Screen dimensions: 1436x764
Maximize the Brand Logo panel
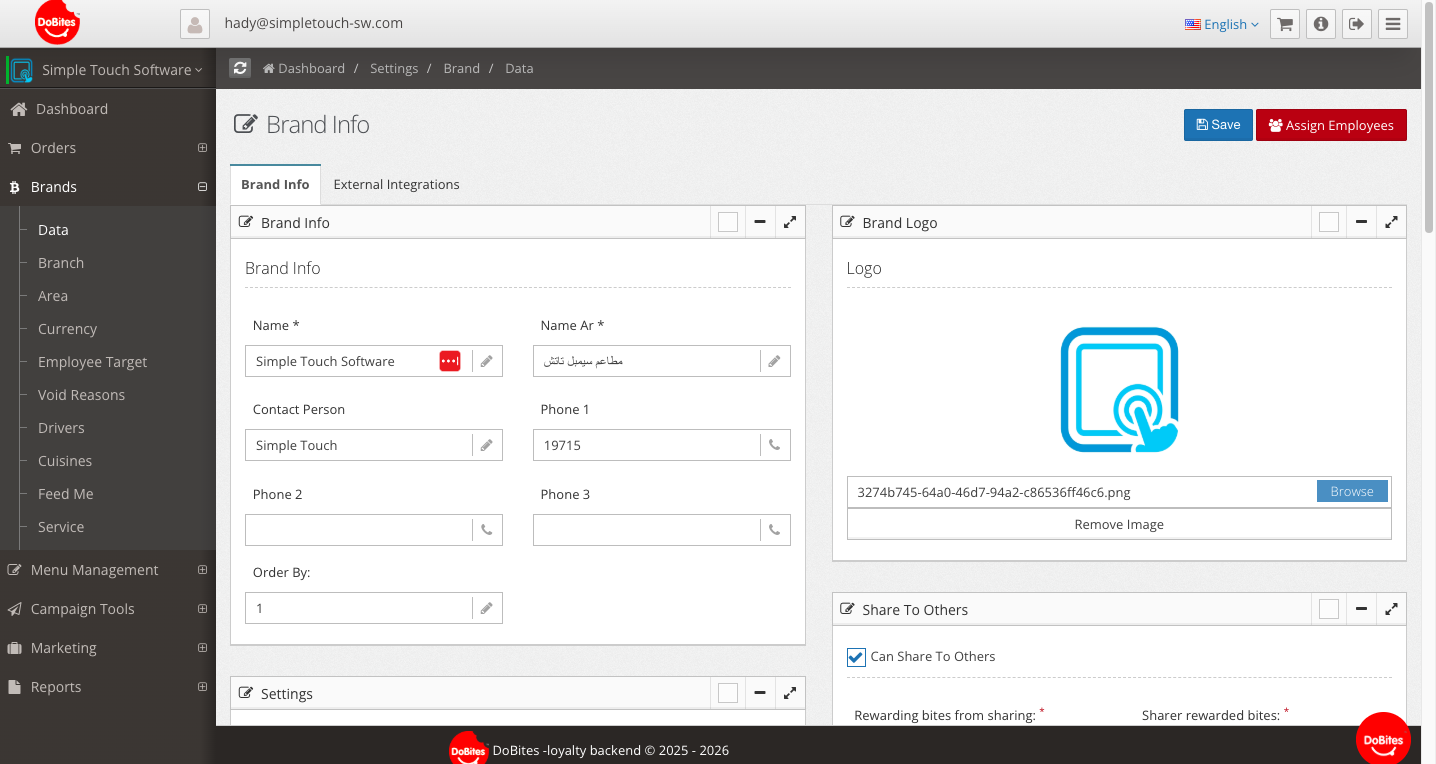pyautogui.click(x=1391, y=222)
